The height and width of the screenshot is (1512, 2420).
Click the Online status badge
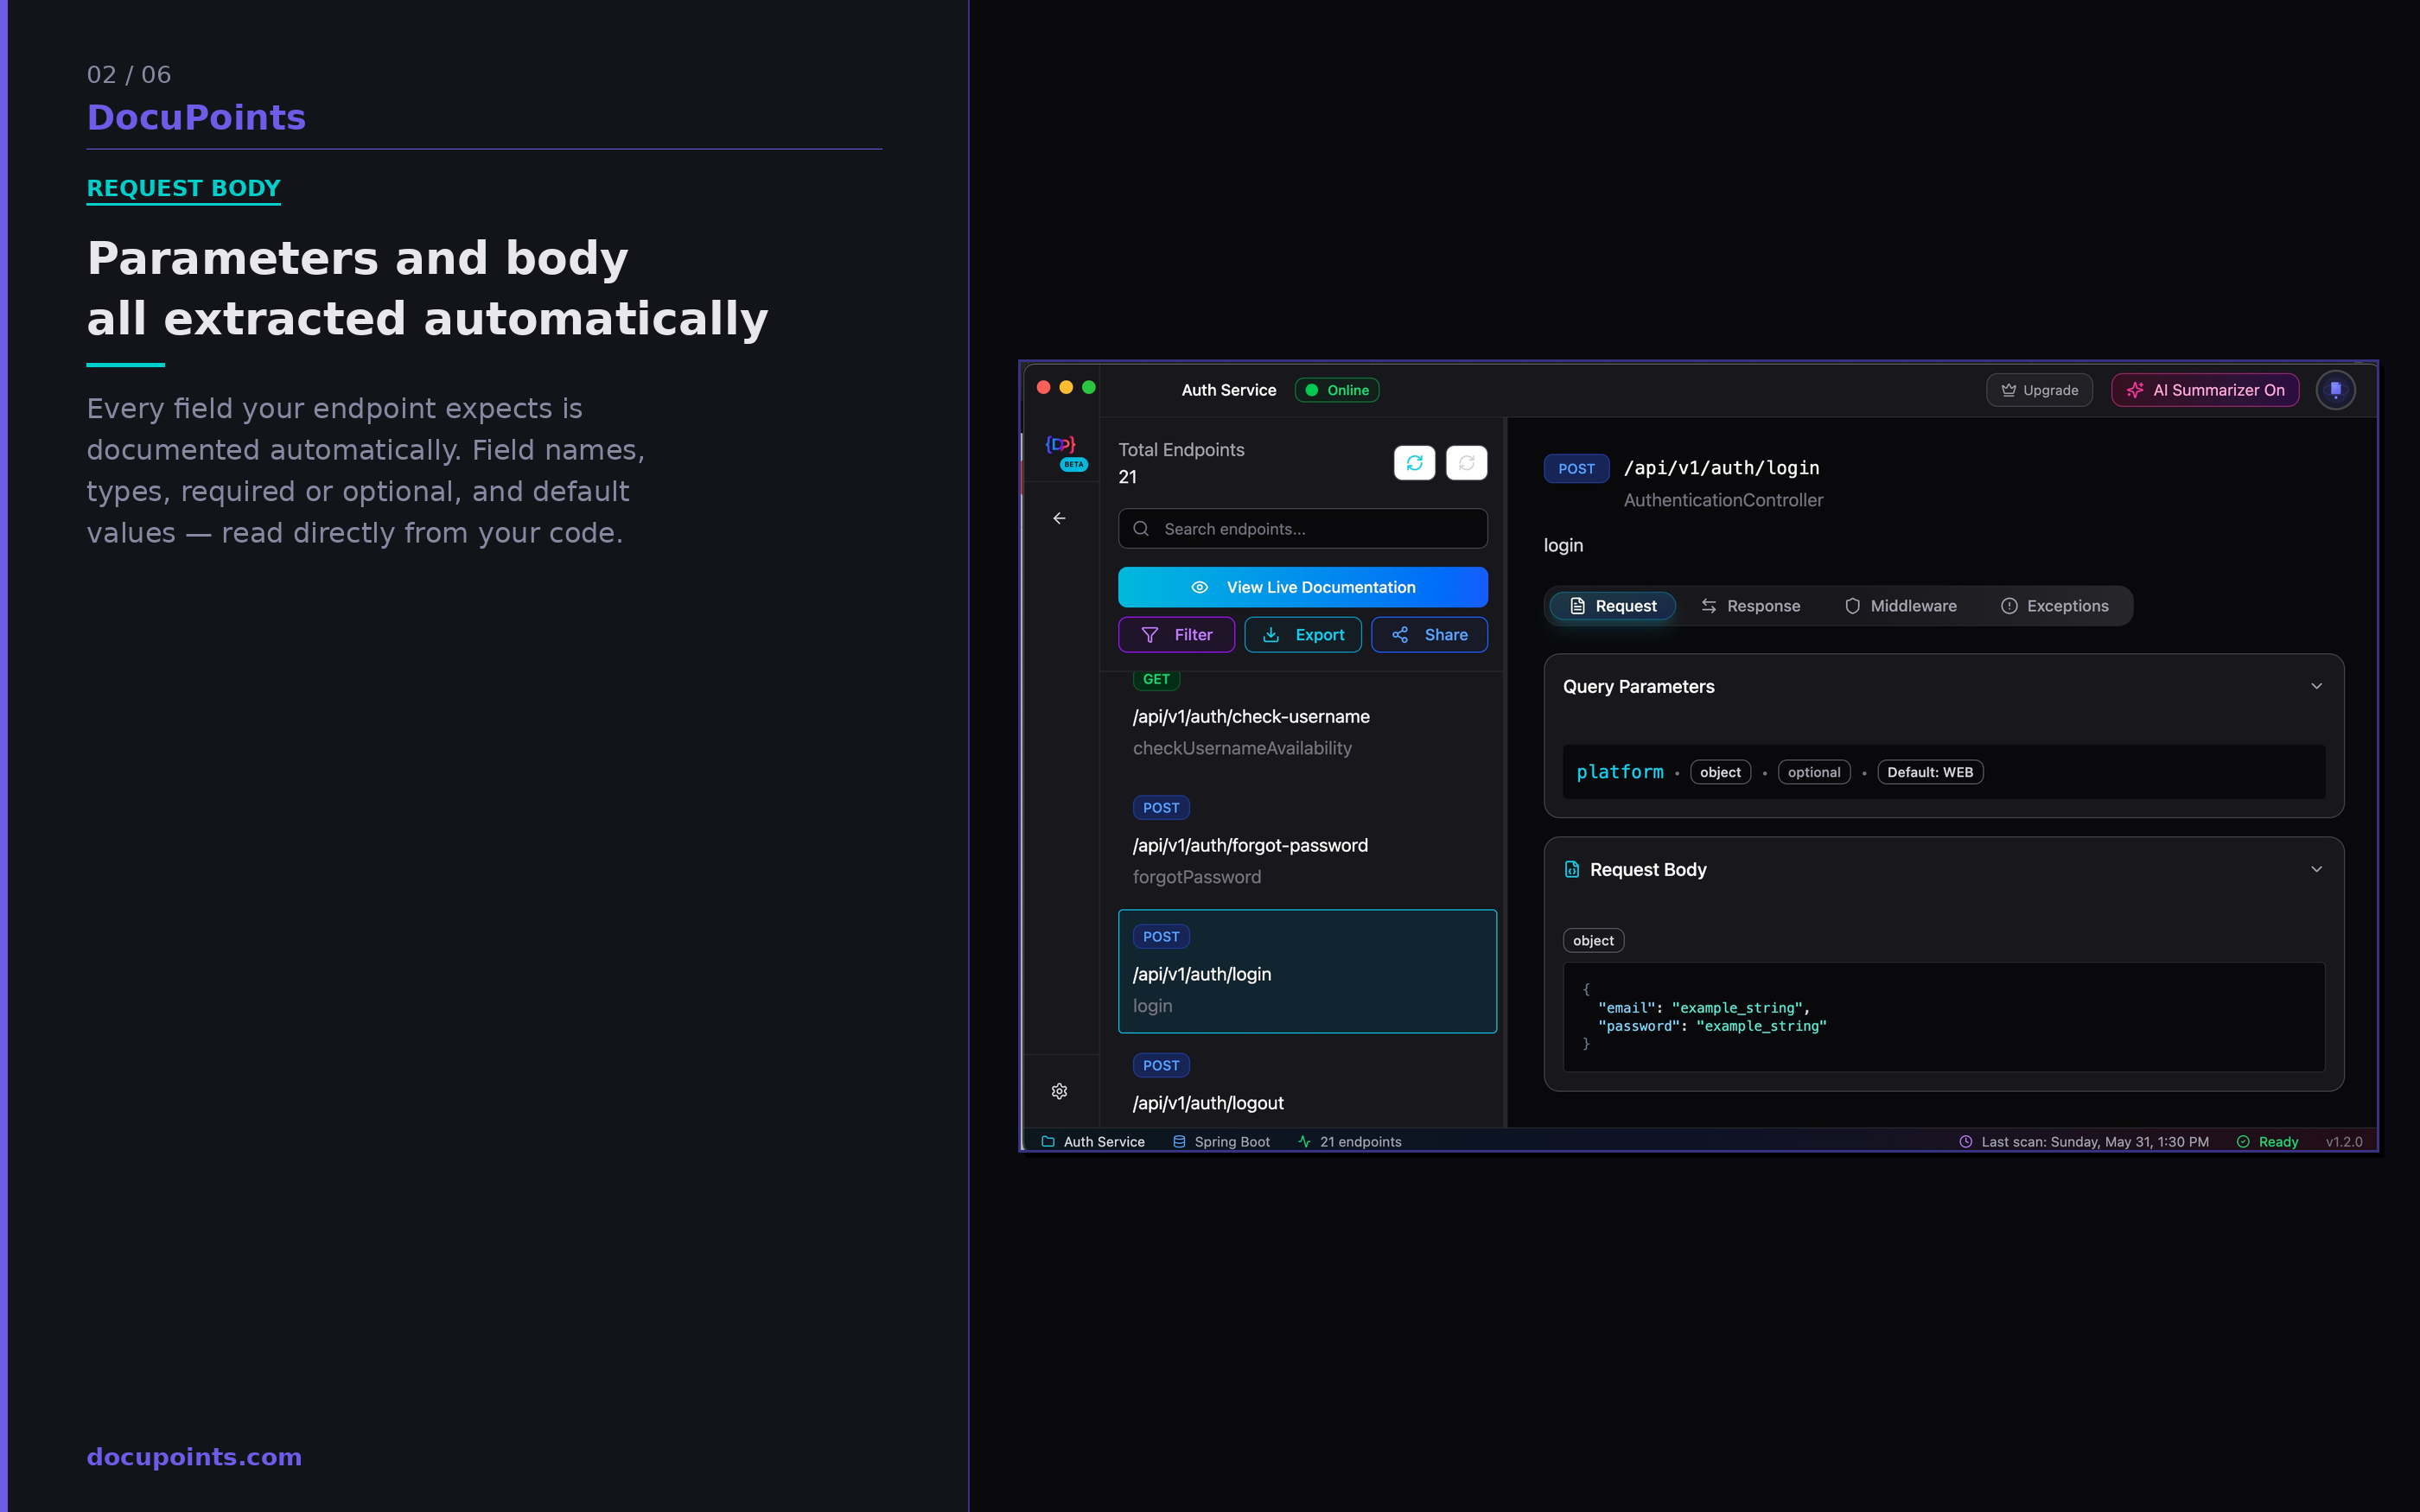[1337, 390]
